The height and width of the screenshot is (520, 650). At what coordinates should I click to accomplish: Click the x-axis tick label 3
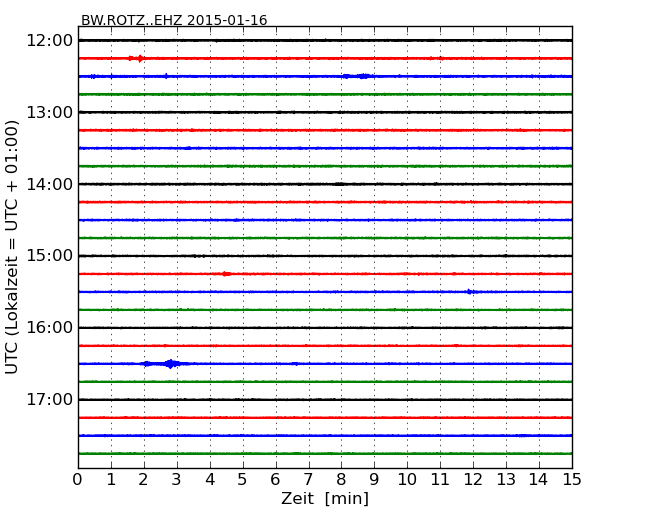tap(177, 480)
